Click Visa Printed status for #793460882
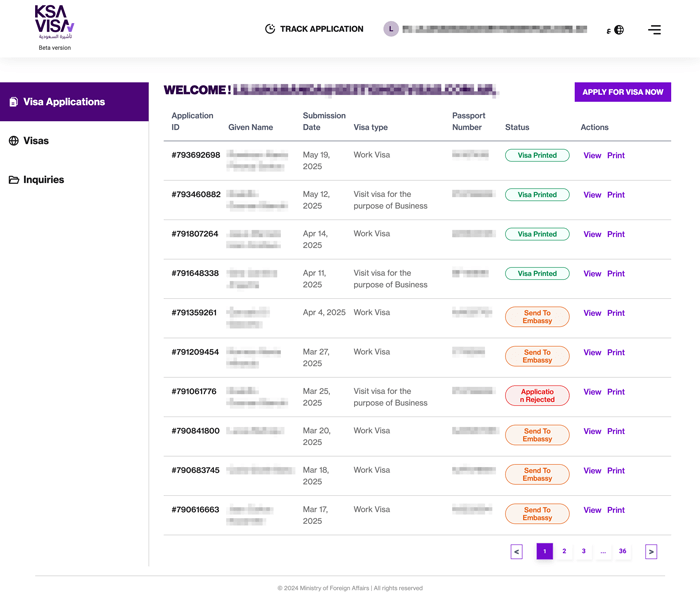Viewport: 700px width, 592px height. pyautogui.click(x=537, y=195)
